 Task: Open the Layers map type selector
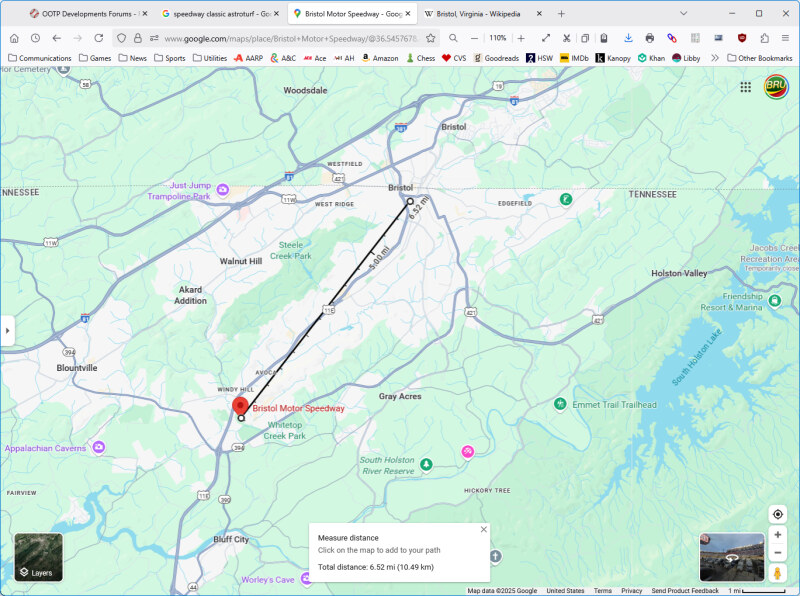[39, 557]
